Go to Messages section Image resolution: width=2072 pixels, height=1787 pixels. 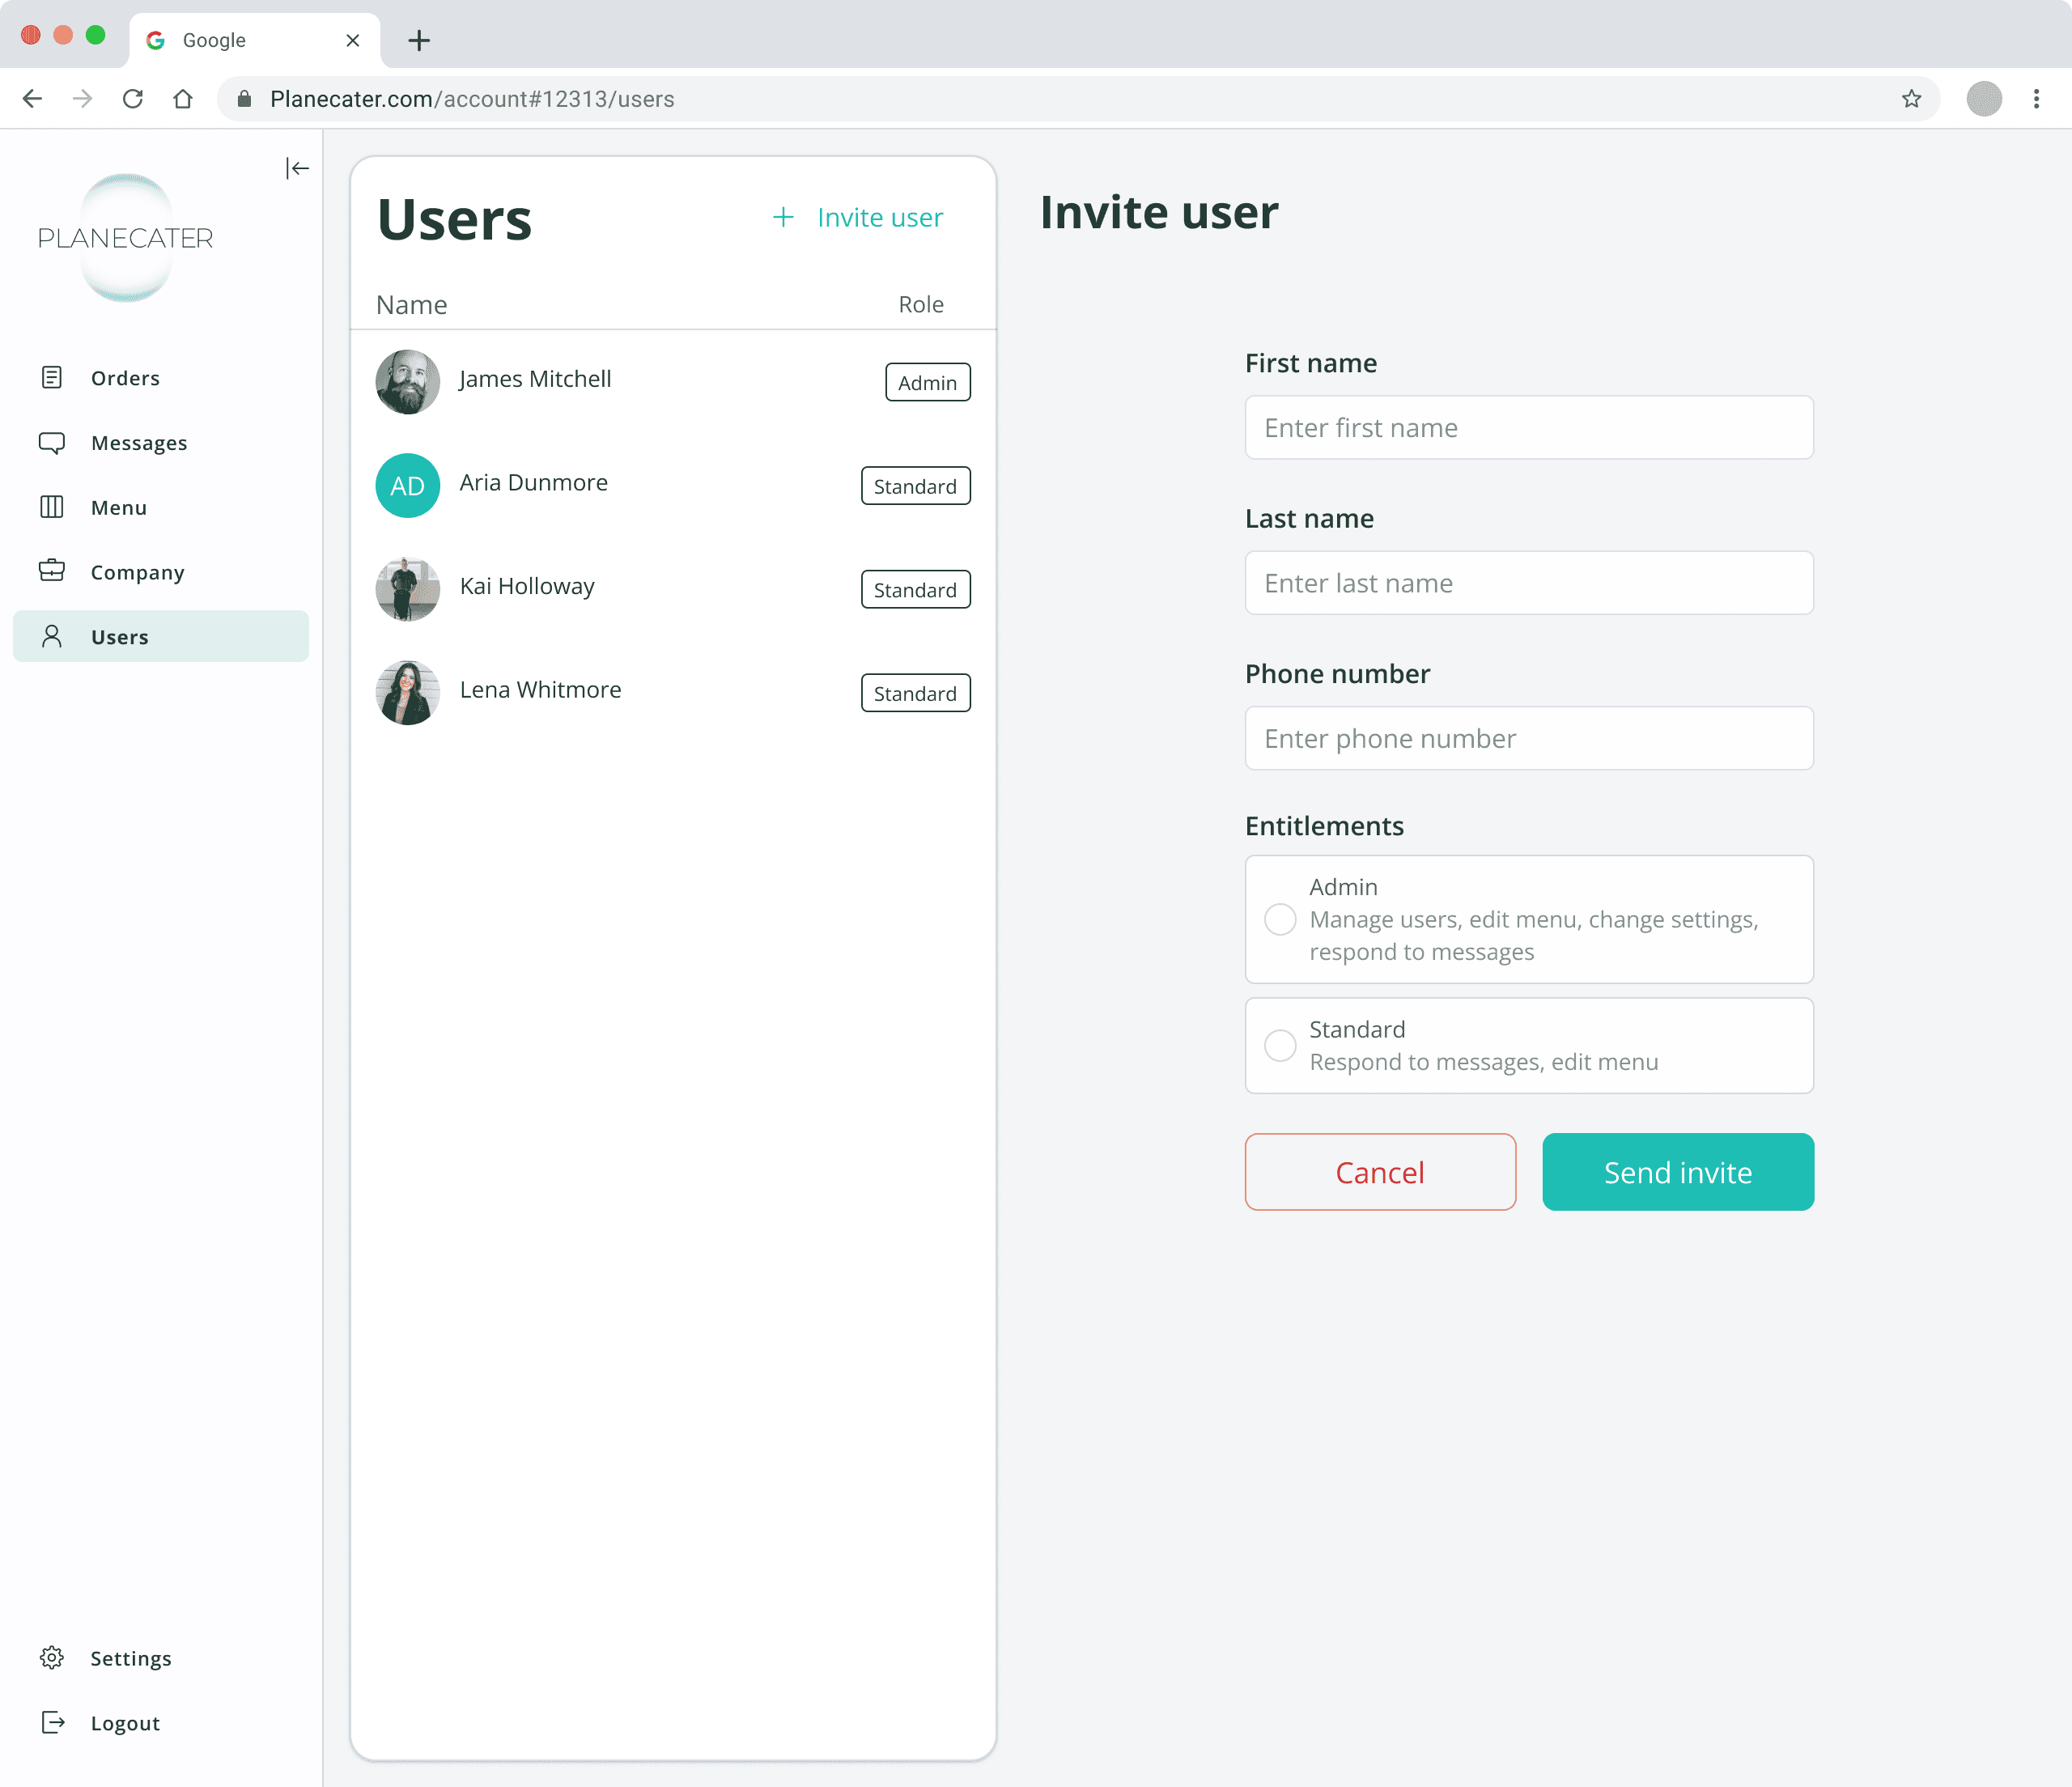tap(138, 443)
